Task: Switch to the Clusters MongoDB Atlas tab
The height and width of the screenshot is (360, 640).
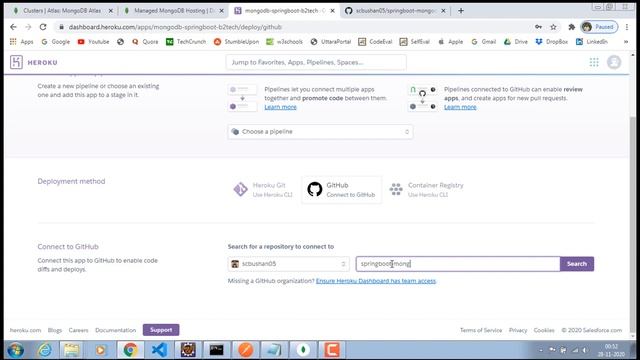Action: coord(62,11)
